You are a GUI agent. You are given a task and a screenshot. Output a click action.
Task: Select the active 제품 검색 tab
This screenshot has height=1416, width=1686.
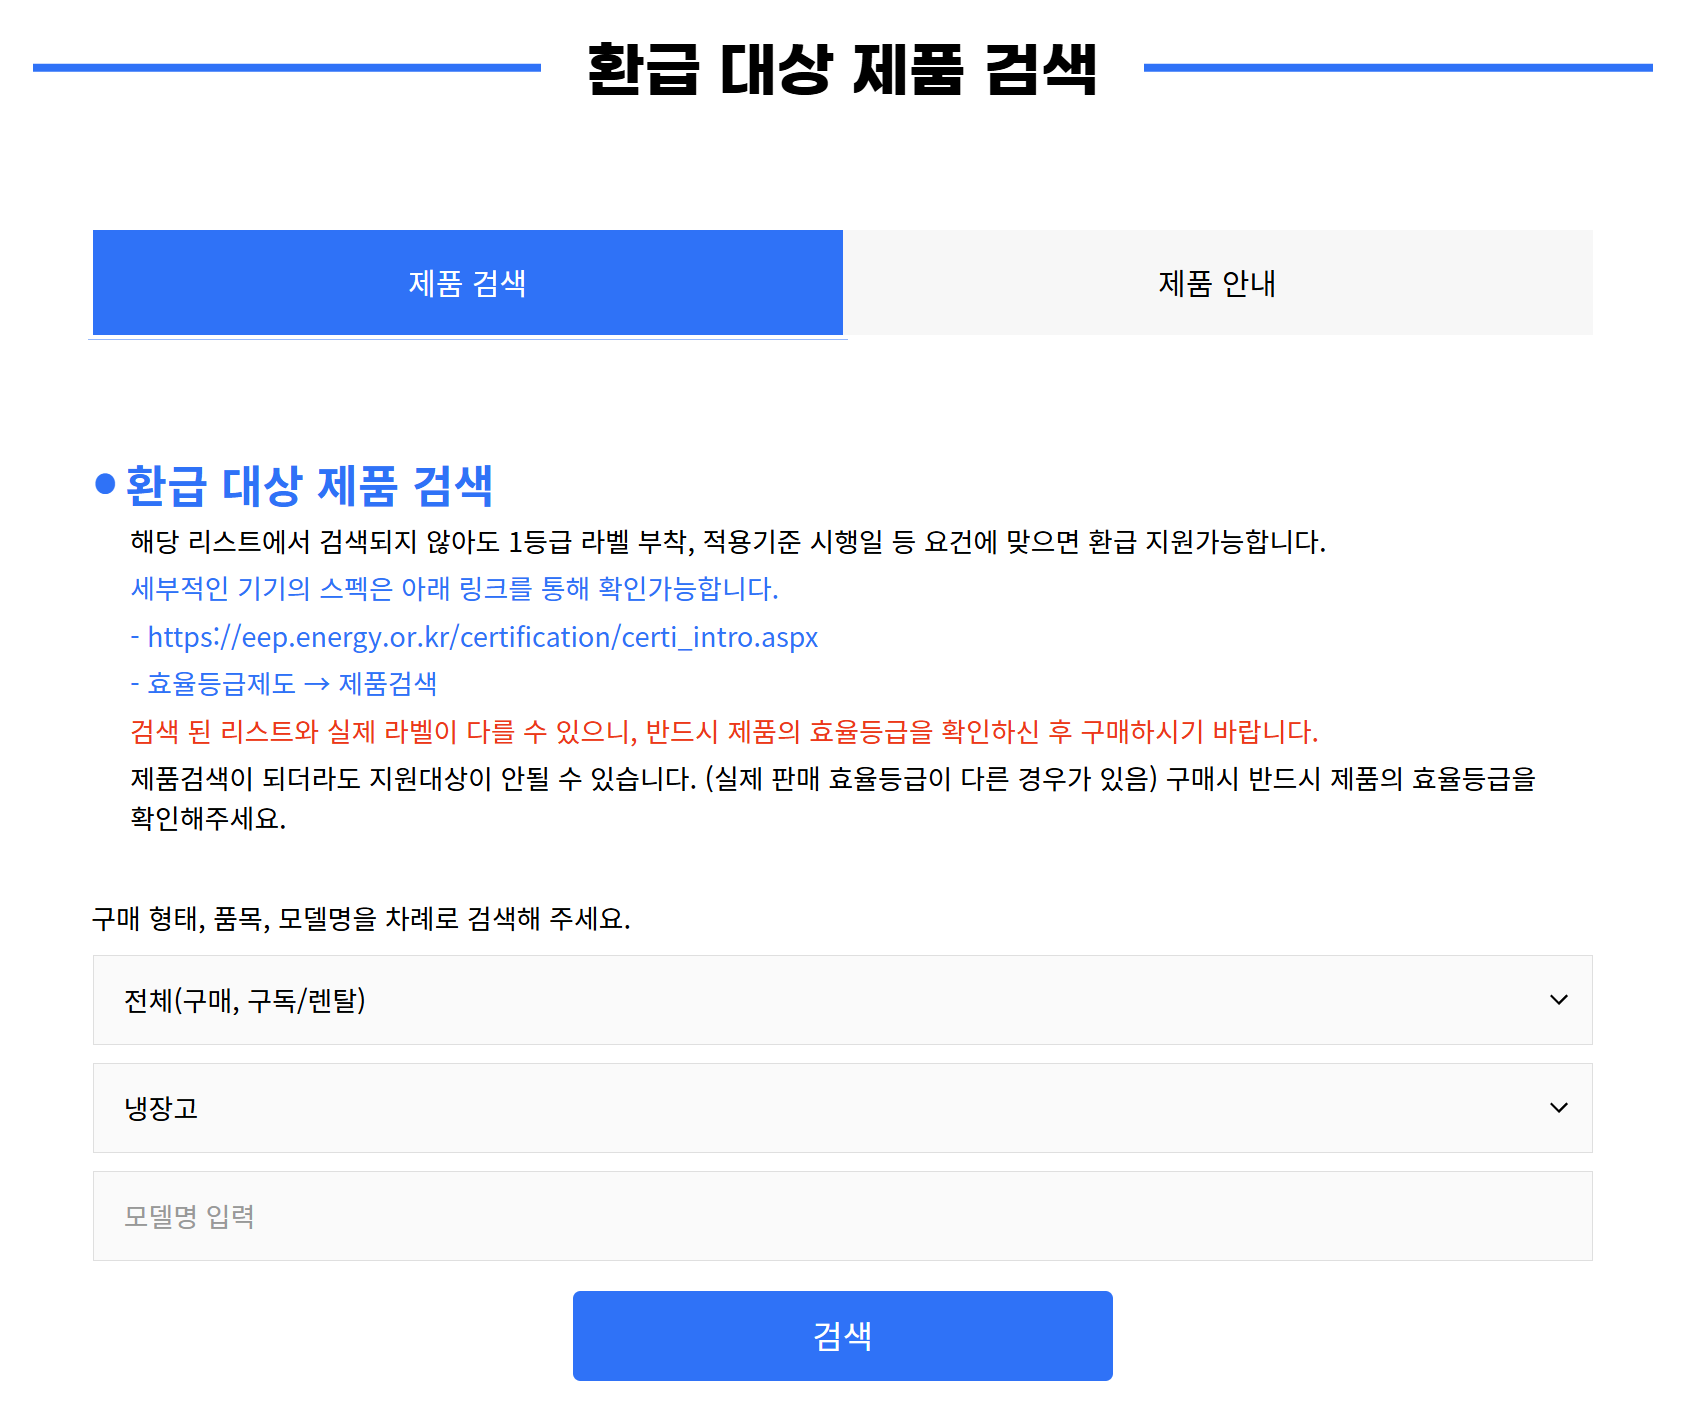466,283
